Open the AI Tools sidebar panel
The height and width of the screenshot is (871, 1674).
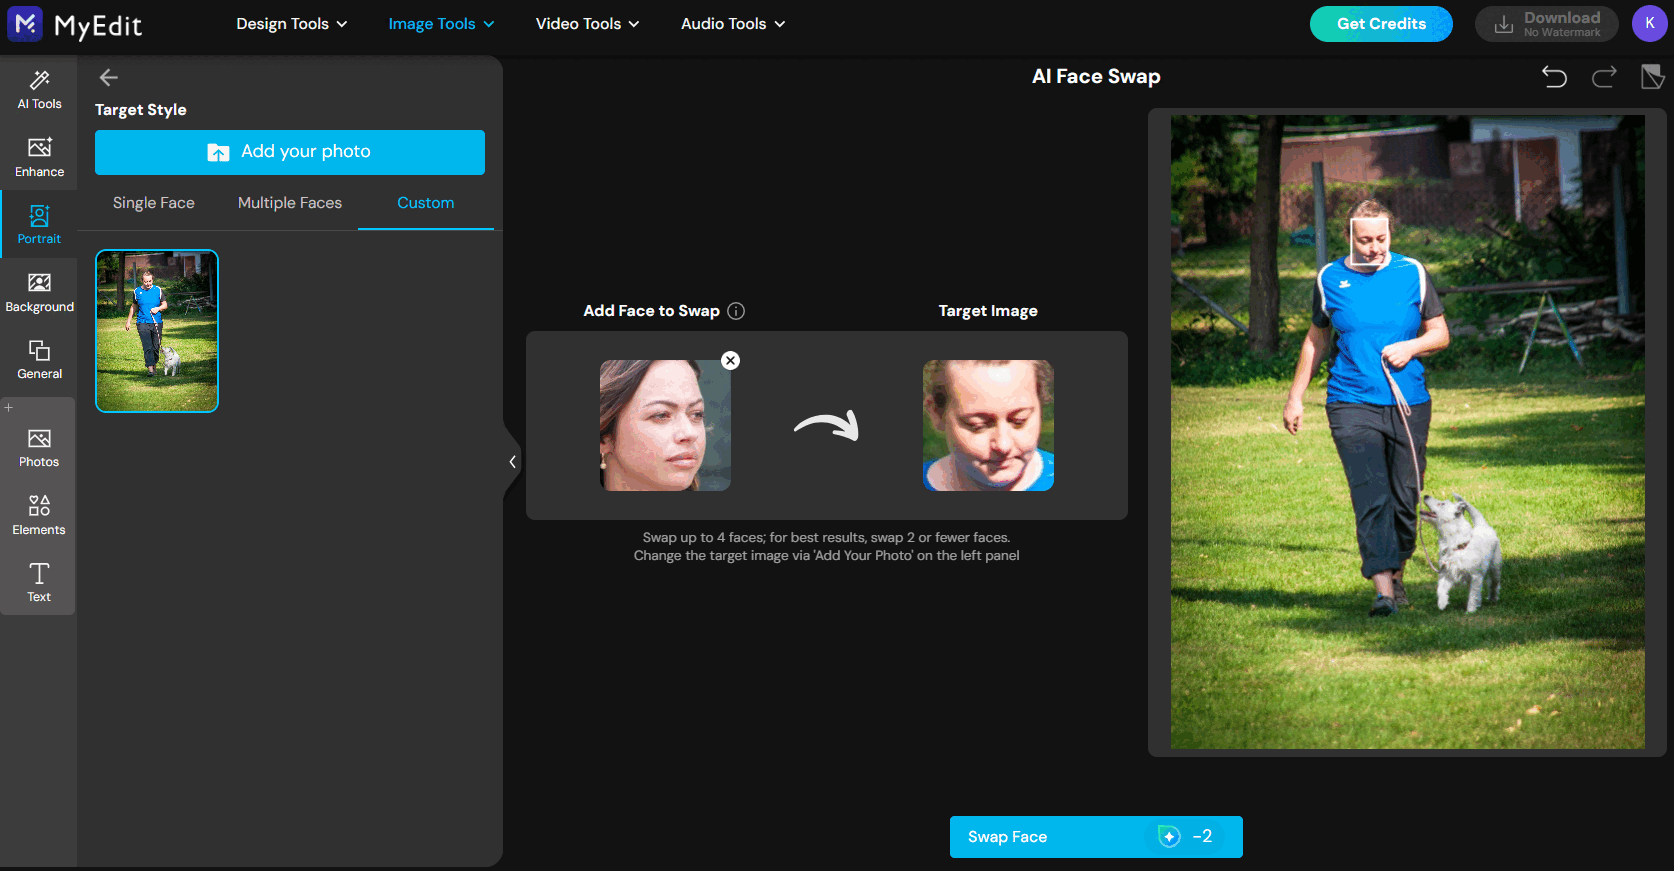tap(39, 89)
